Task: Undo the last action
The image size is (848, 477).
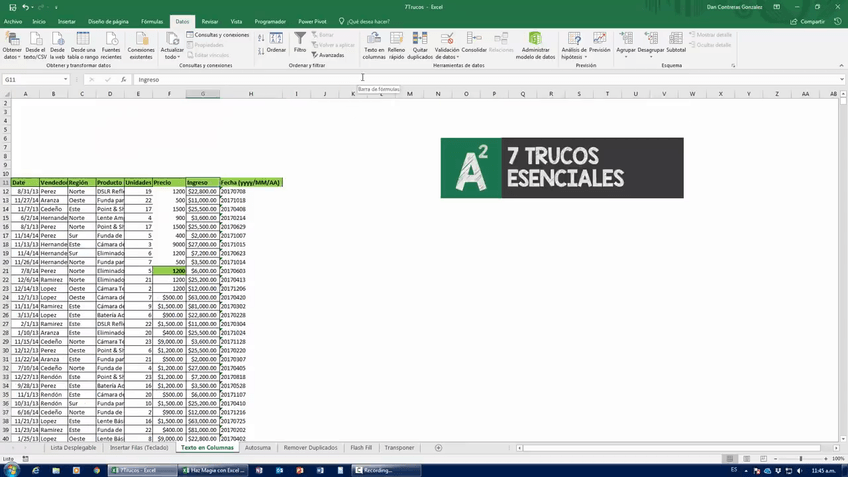Action: coord(25,7)
